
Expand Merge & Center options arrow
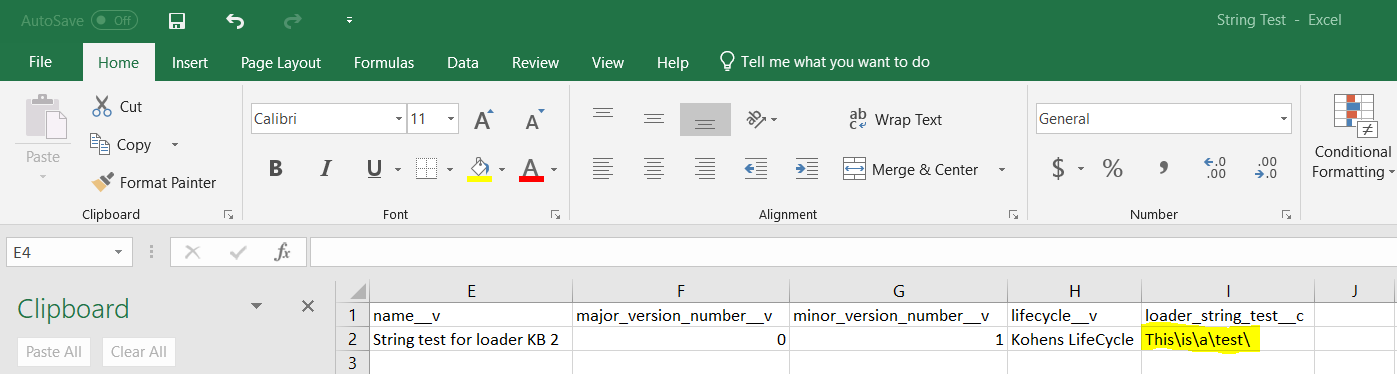pos(1001,169)
